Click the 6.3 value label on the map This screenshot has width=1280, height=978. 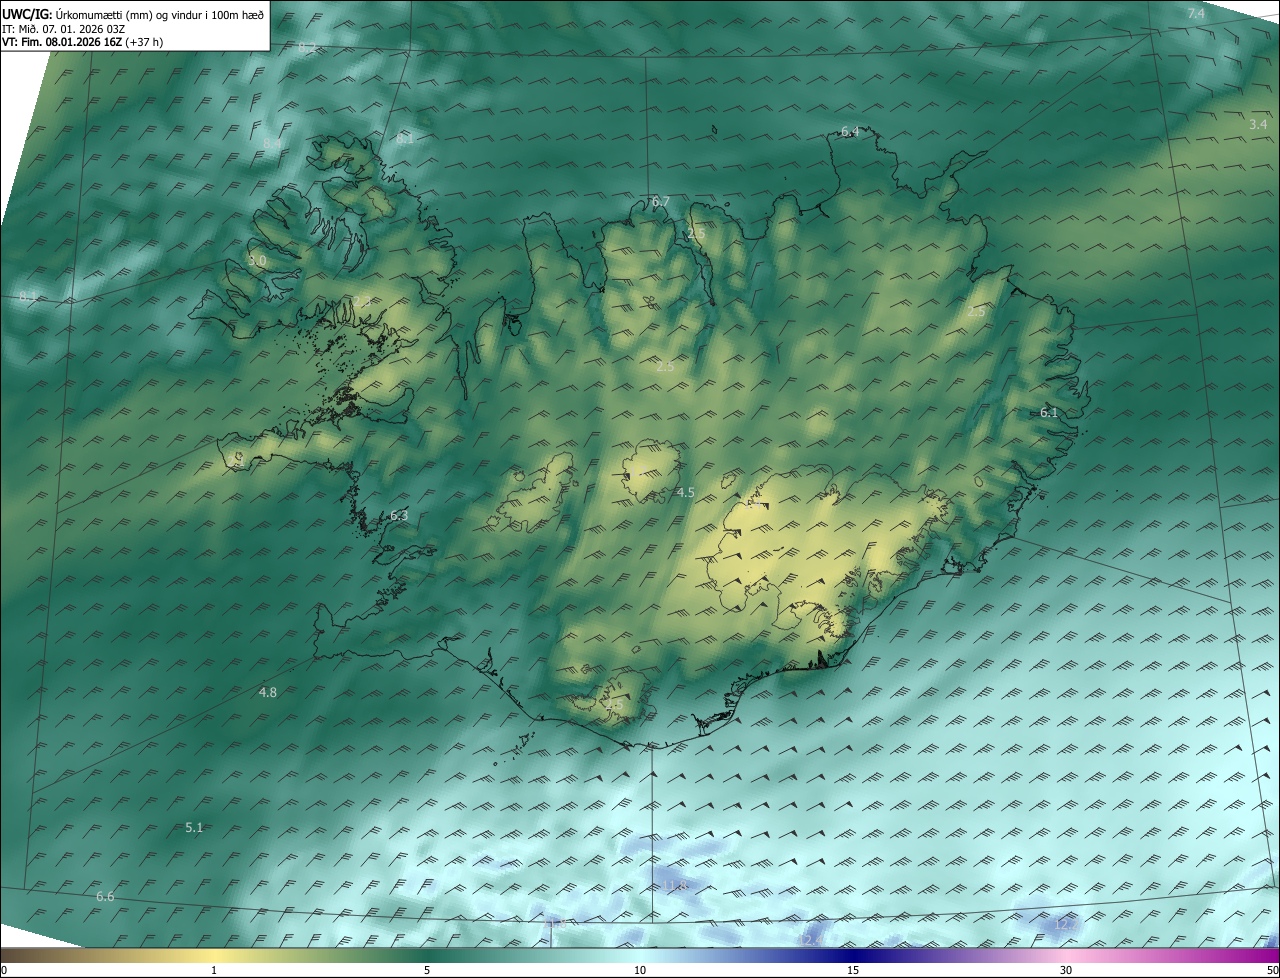coord(399,515)
